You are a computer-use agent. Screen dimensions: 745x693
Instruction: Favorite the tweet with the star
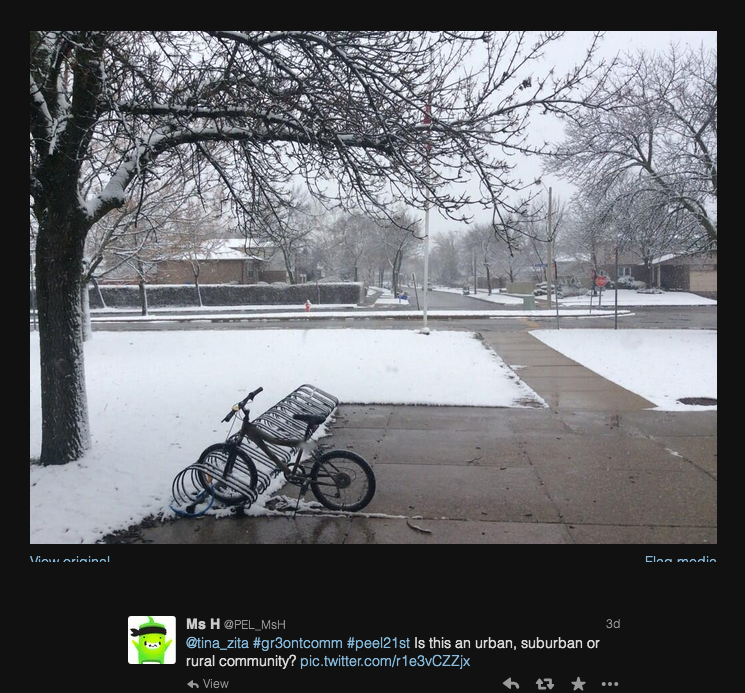pyautogui.click(x=578, y=684)
